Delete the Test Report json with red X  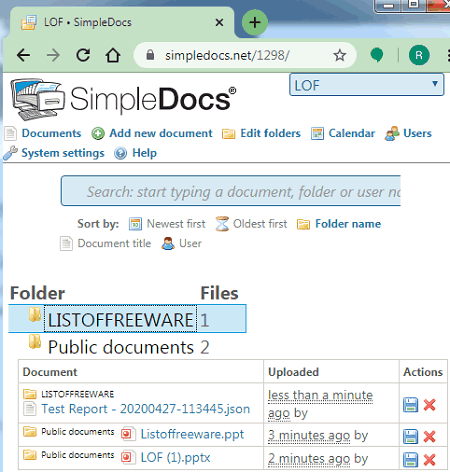coord(429,405)
